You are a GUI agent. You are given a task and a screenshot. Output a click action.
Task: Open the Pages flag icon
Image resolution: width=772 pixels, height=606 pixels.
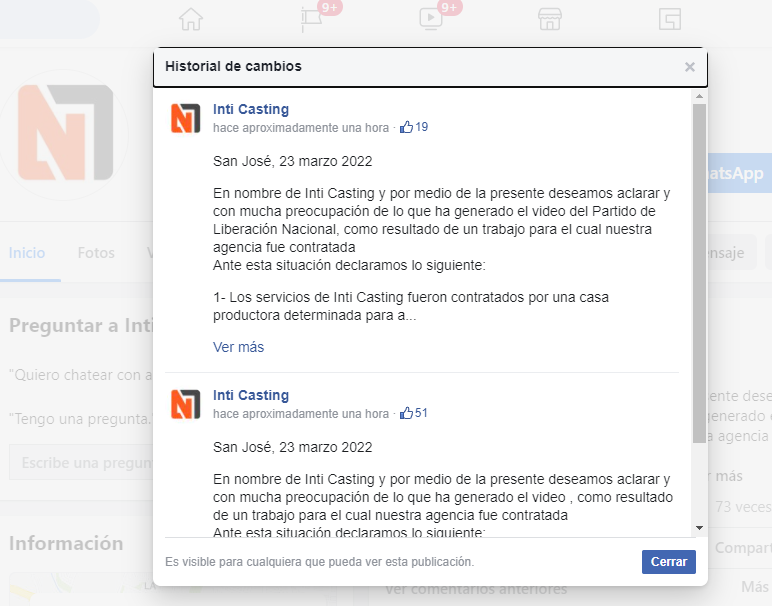[x=310, y=20]
